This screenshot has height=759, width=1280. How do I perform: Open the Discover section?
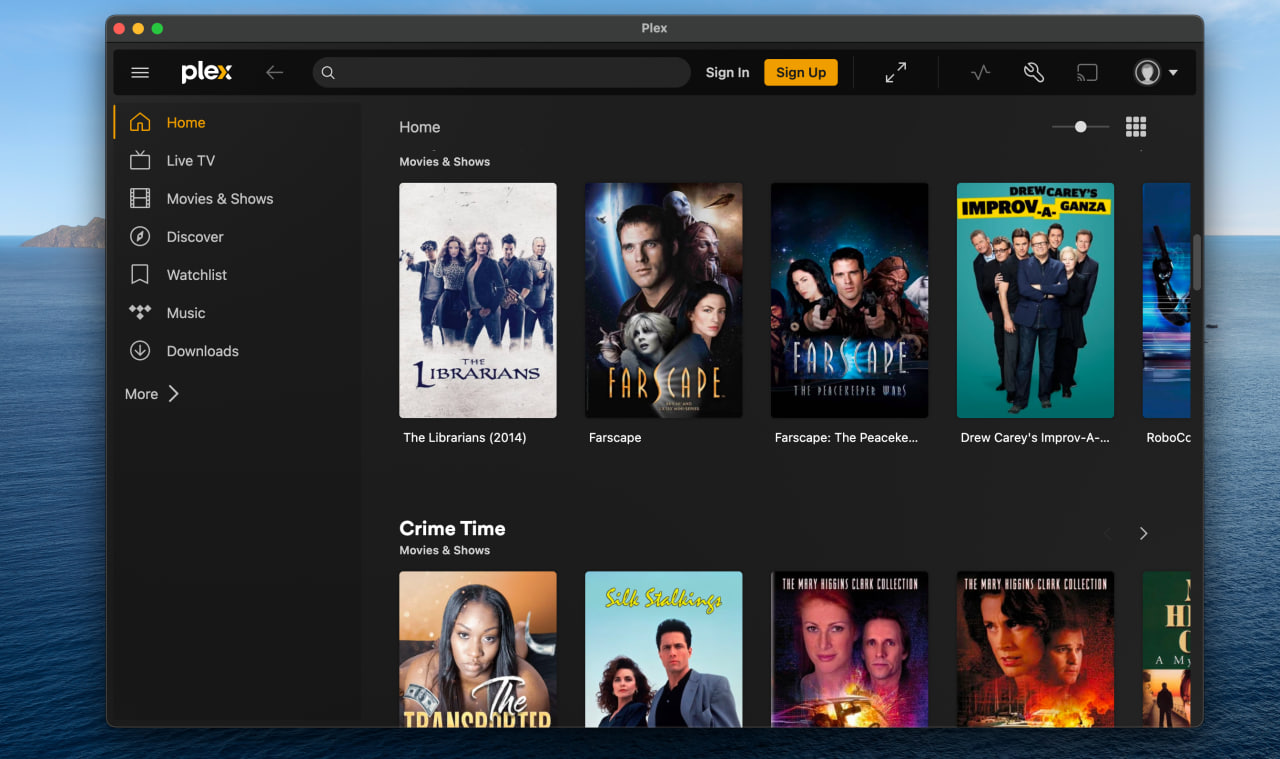point(194,236)
